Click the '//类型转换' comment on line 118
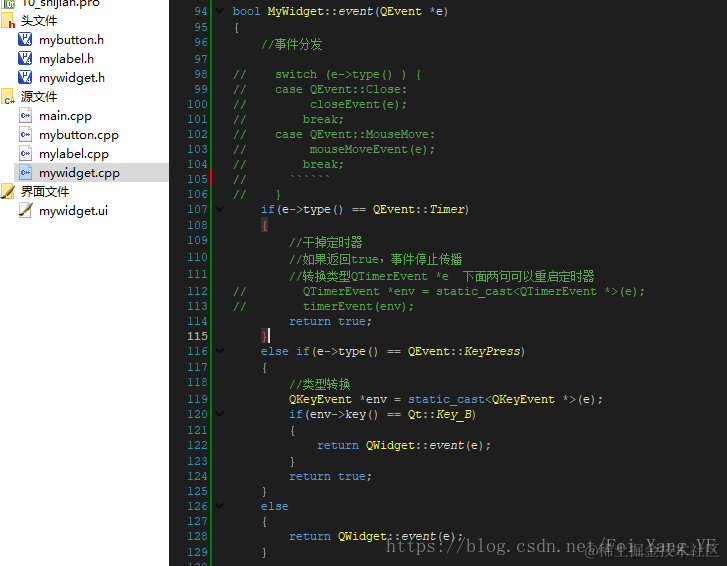 (x=320, y=384)
